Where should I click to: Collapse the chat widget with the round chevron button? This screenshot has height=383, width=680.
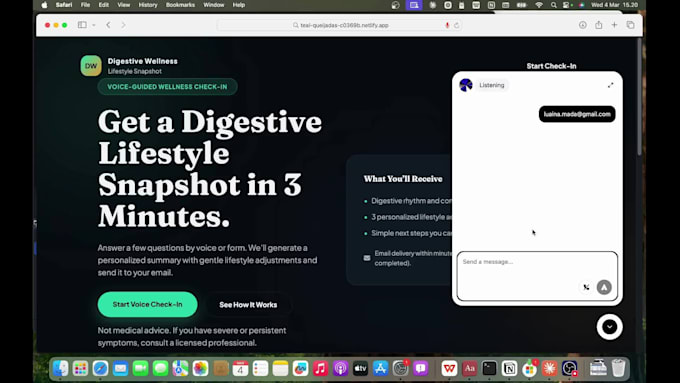pyautogui.click(x=609, y=327)
